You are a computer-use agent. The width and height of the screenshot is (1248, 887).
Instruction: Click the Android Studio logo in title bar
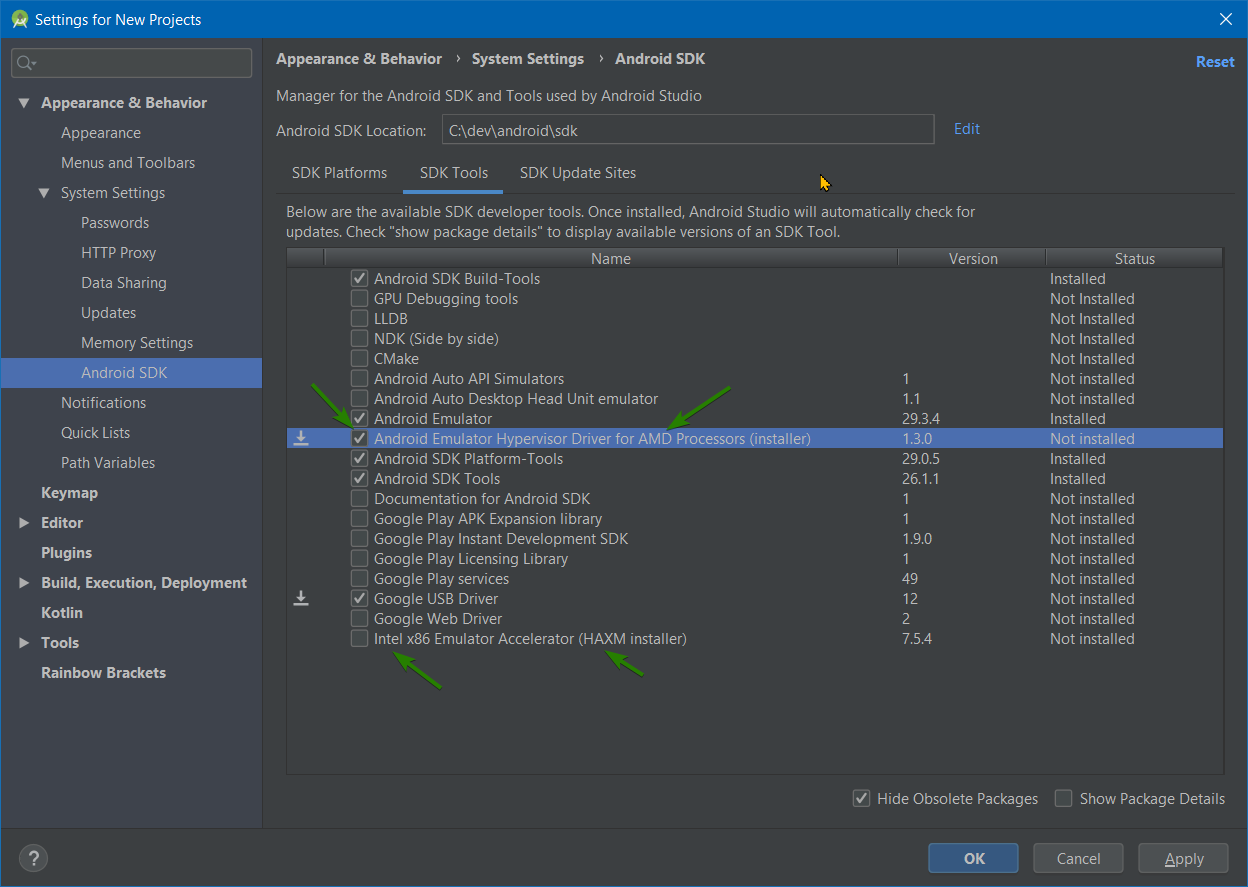19,19
